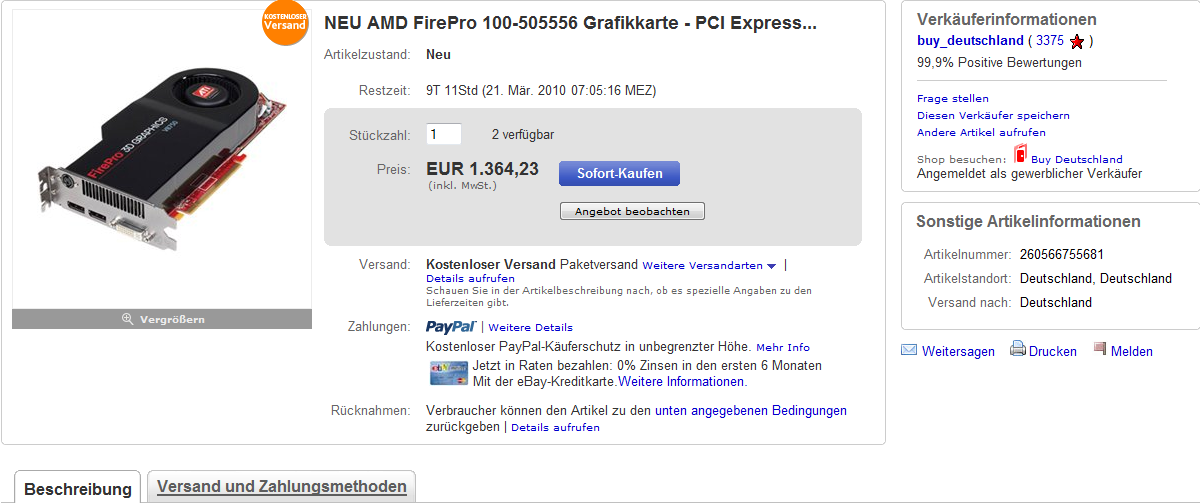
Task: Click the envelope icon for Weitersagen
Action: pyautogui.click(x=909, y=350)
